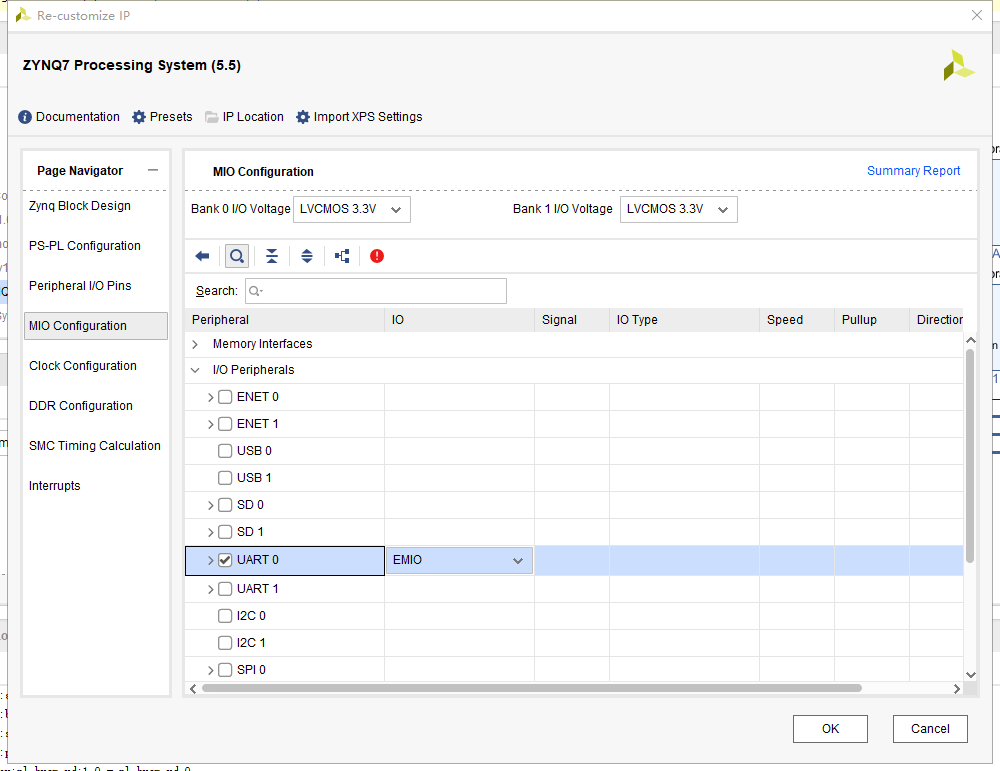Open Bank 1 I/O Voltage dropdown
The height and width of the screenshot is (771, 1000).
coord(679,209)
